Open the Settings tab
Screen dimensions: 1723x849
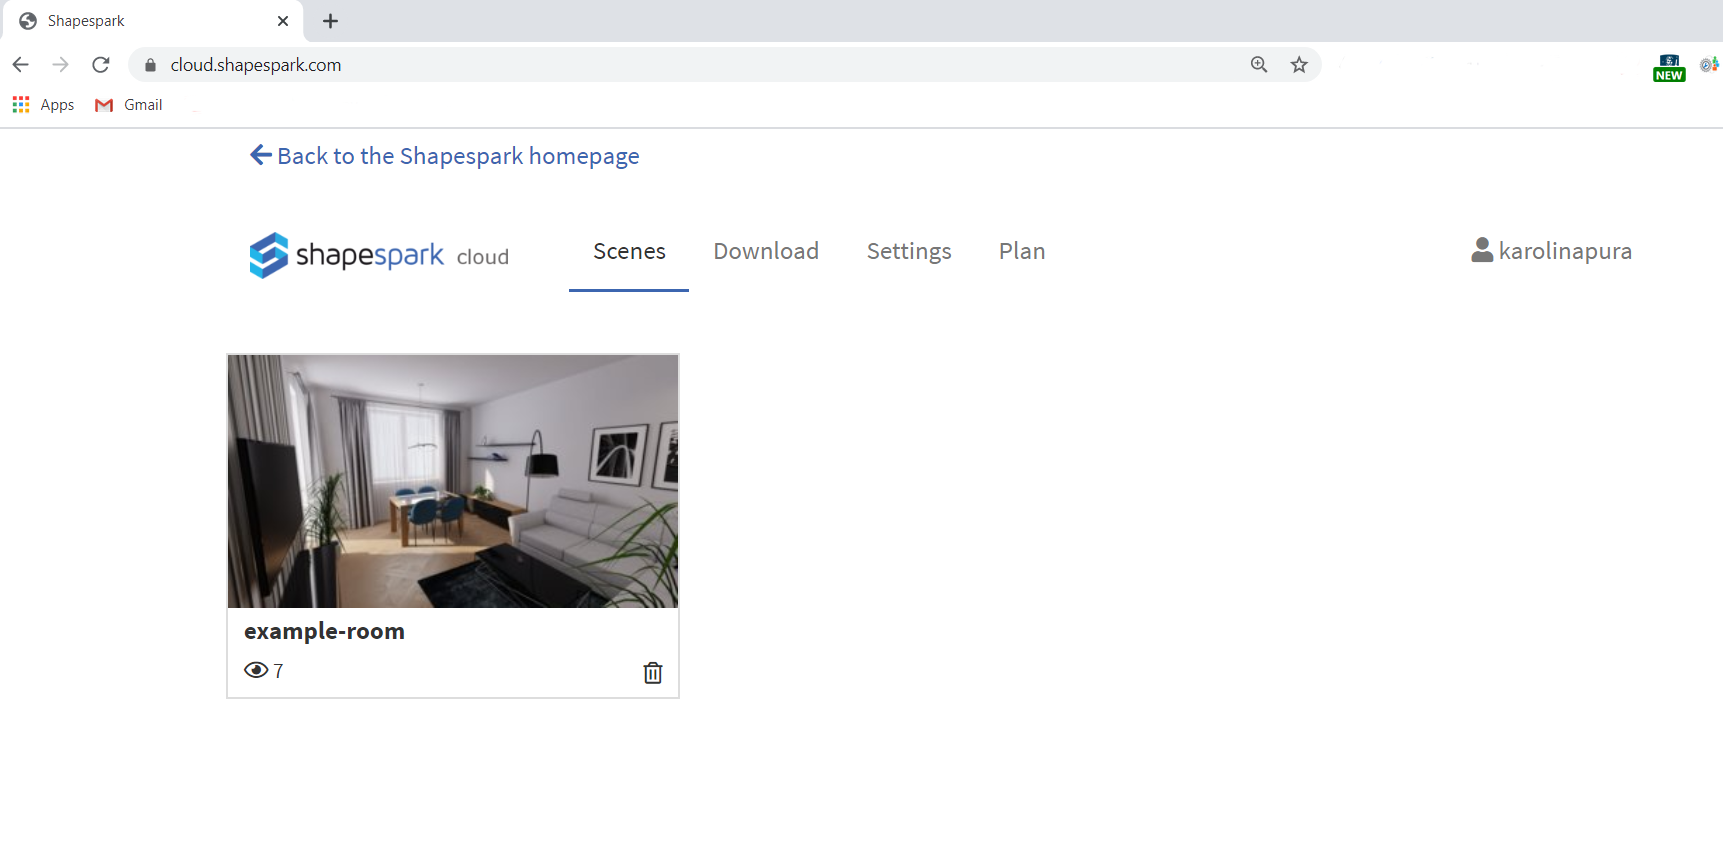point(908,251)
